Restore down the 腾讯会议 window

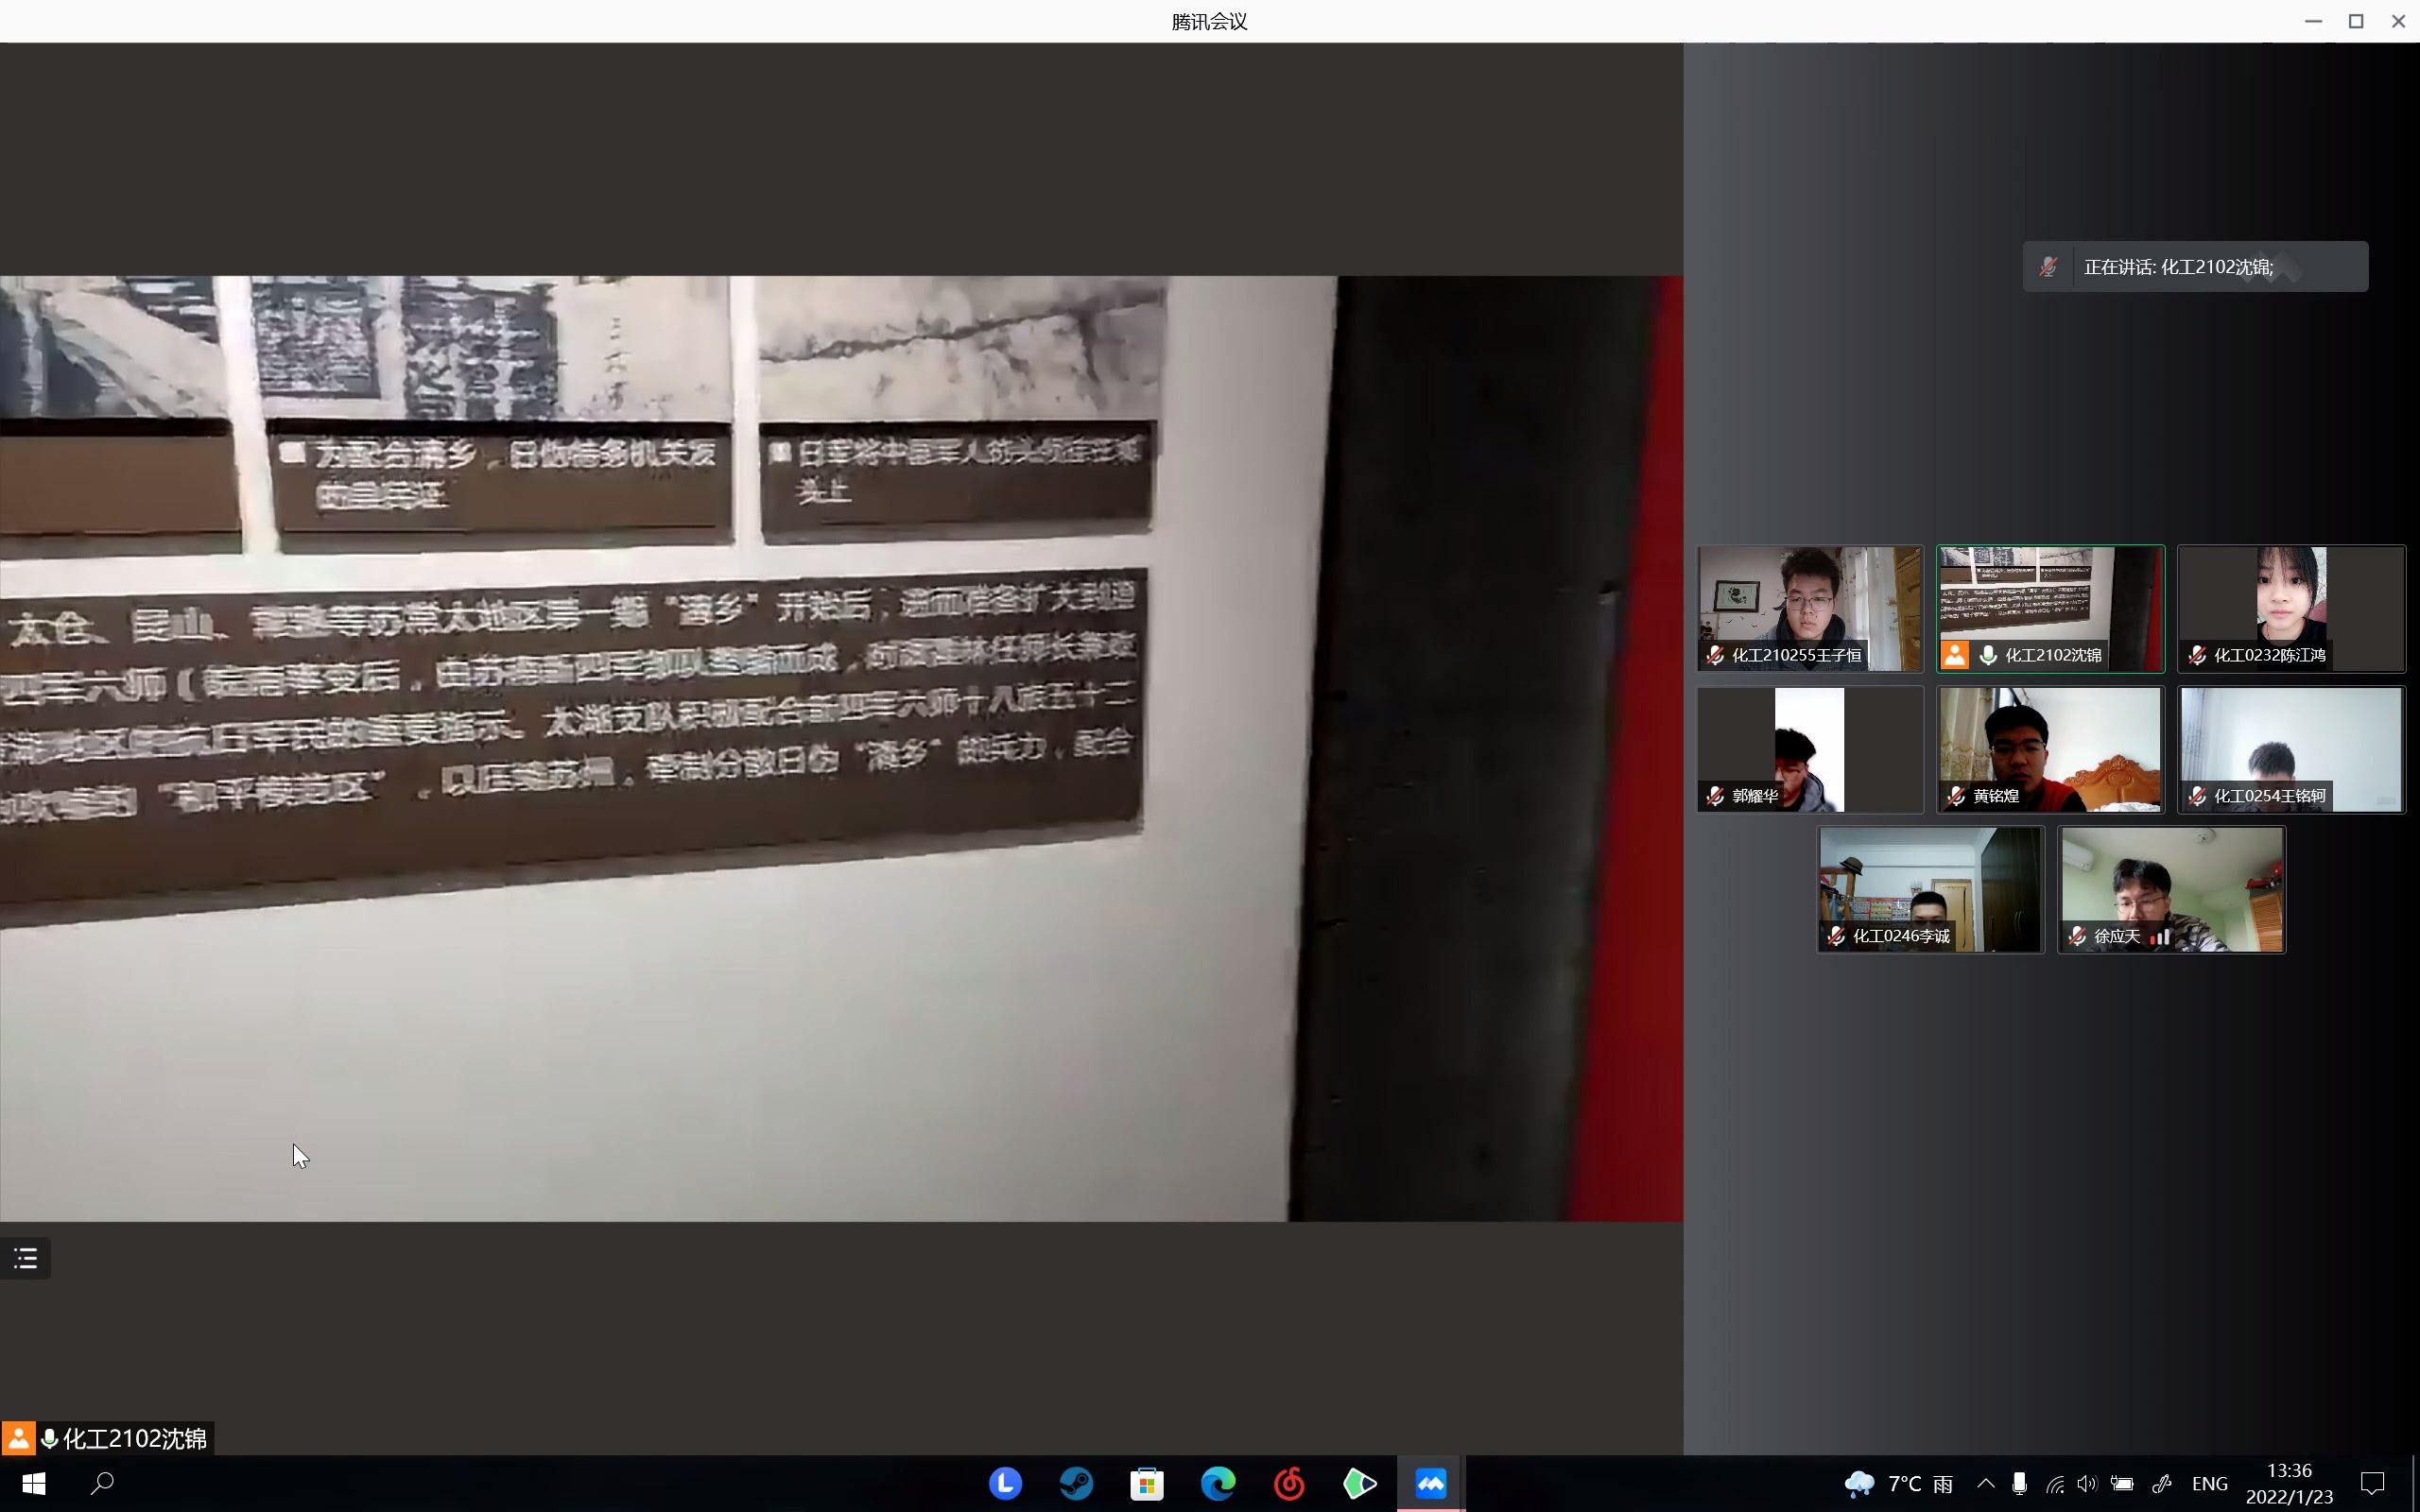(x=2356, y=21)
